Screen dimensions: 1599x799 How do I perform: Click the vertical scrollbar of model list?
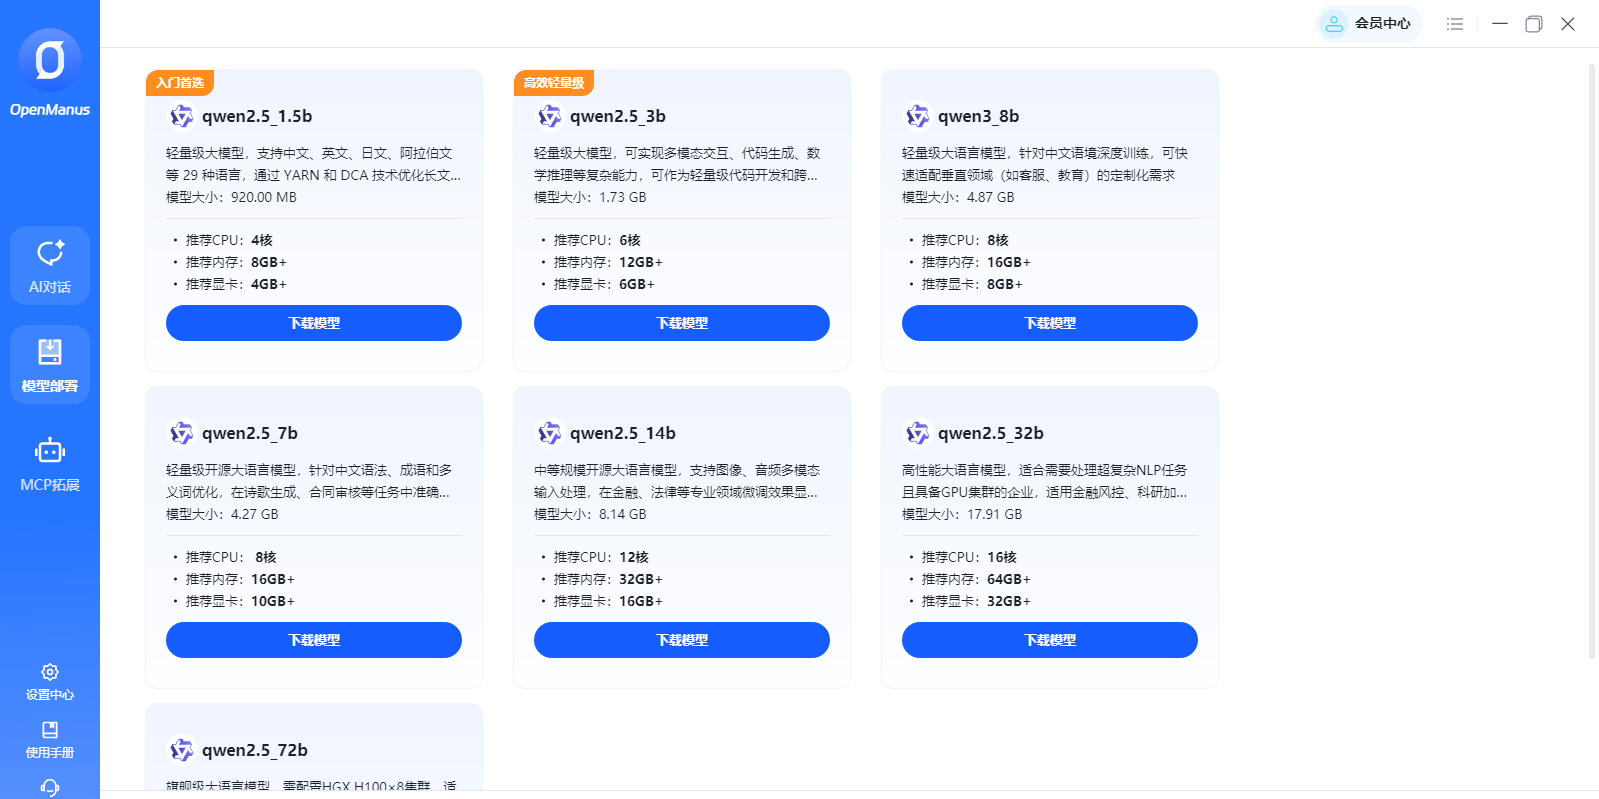click(x=1592, y=360)
